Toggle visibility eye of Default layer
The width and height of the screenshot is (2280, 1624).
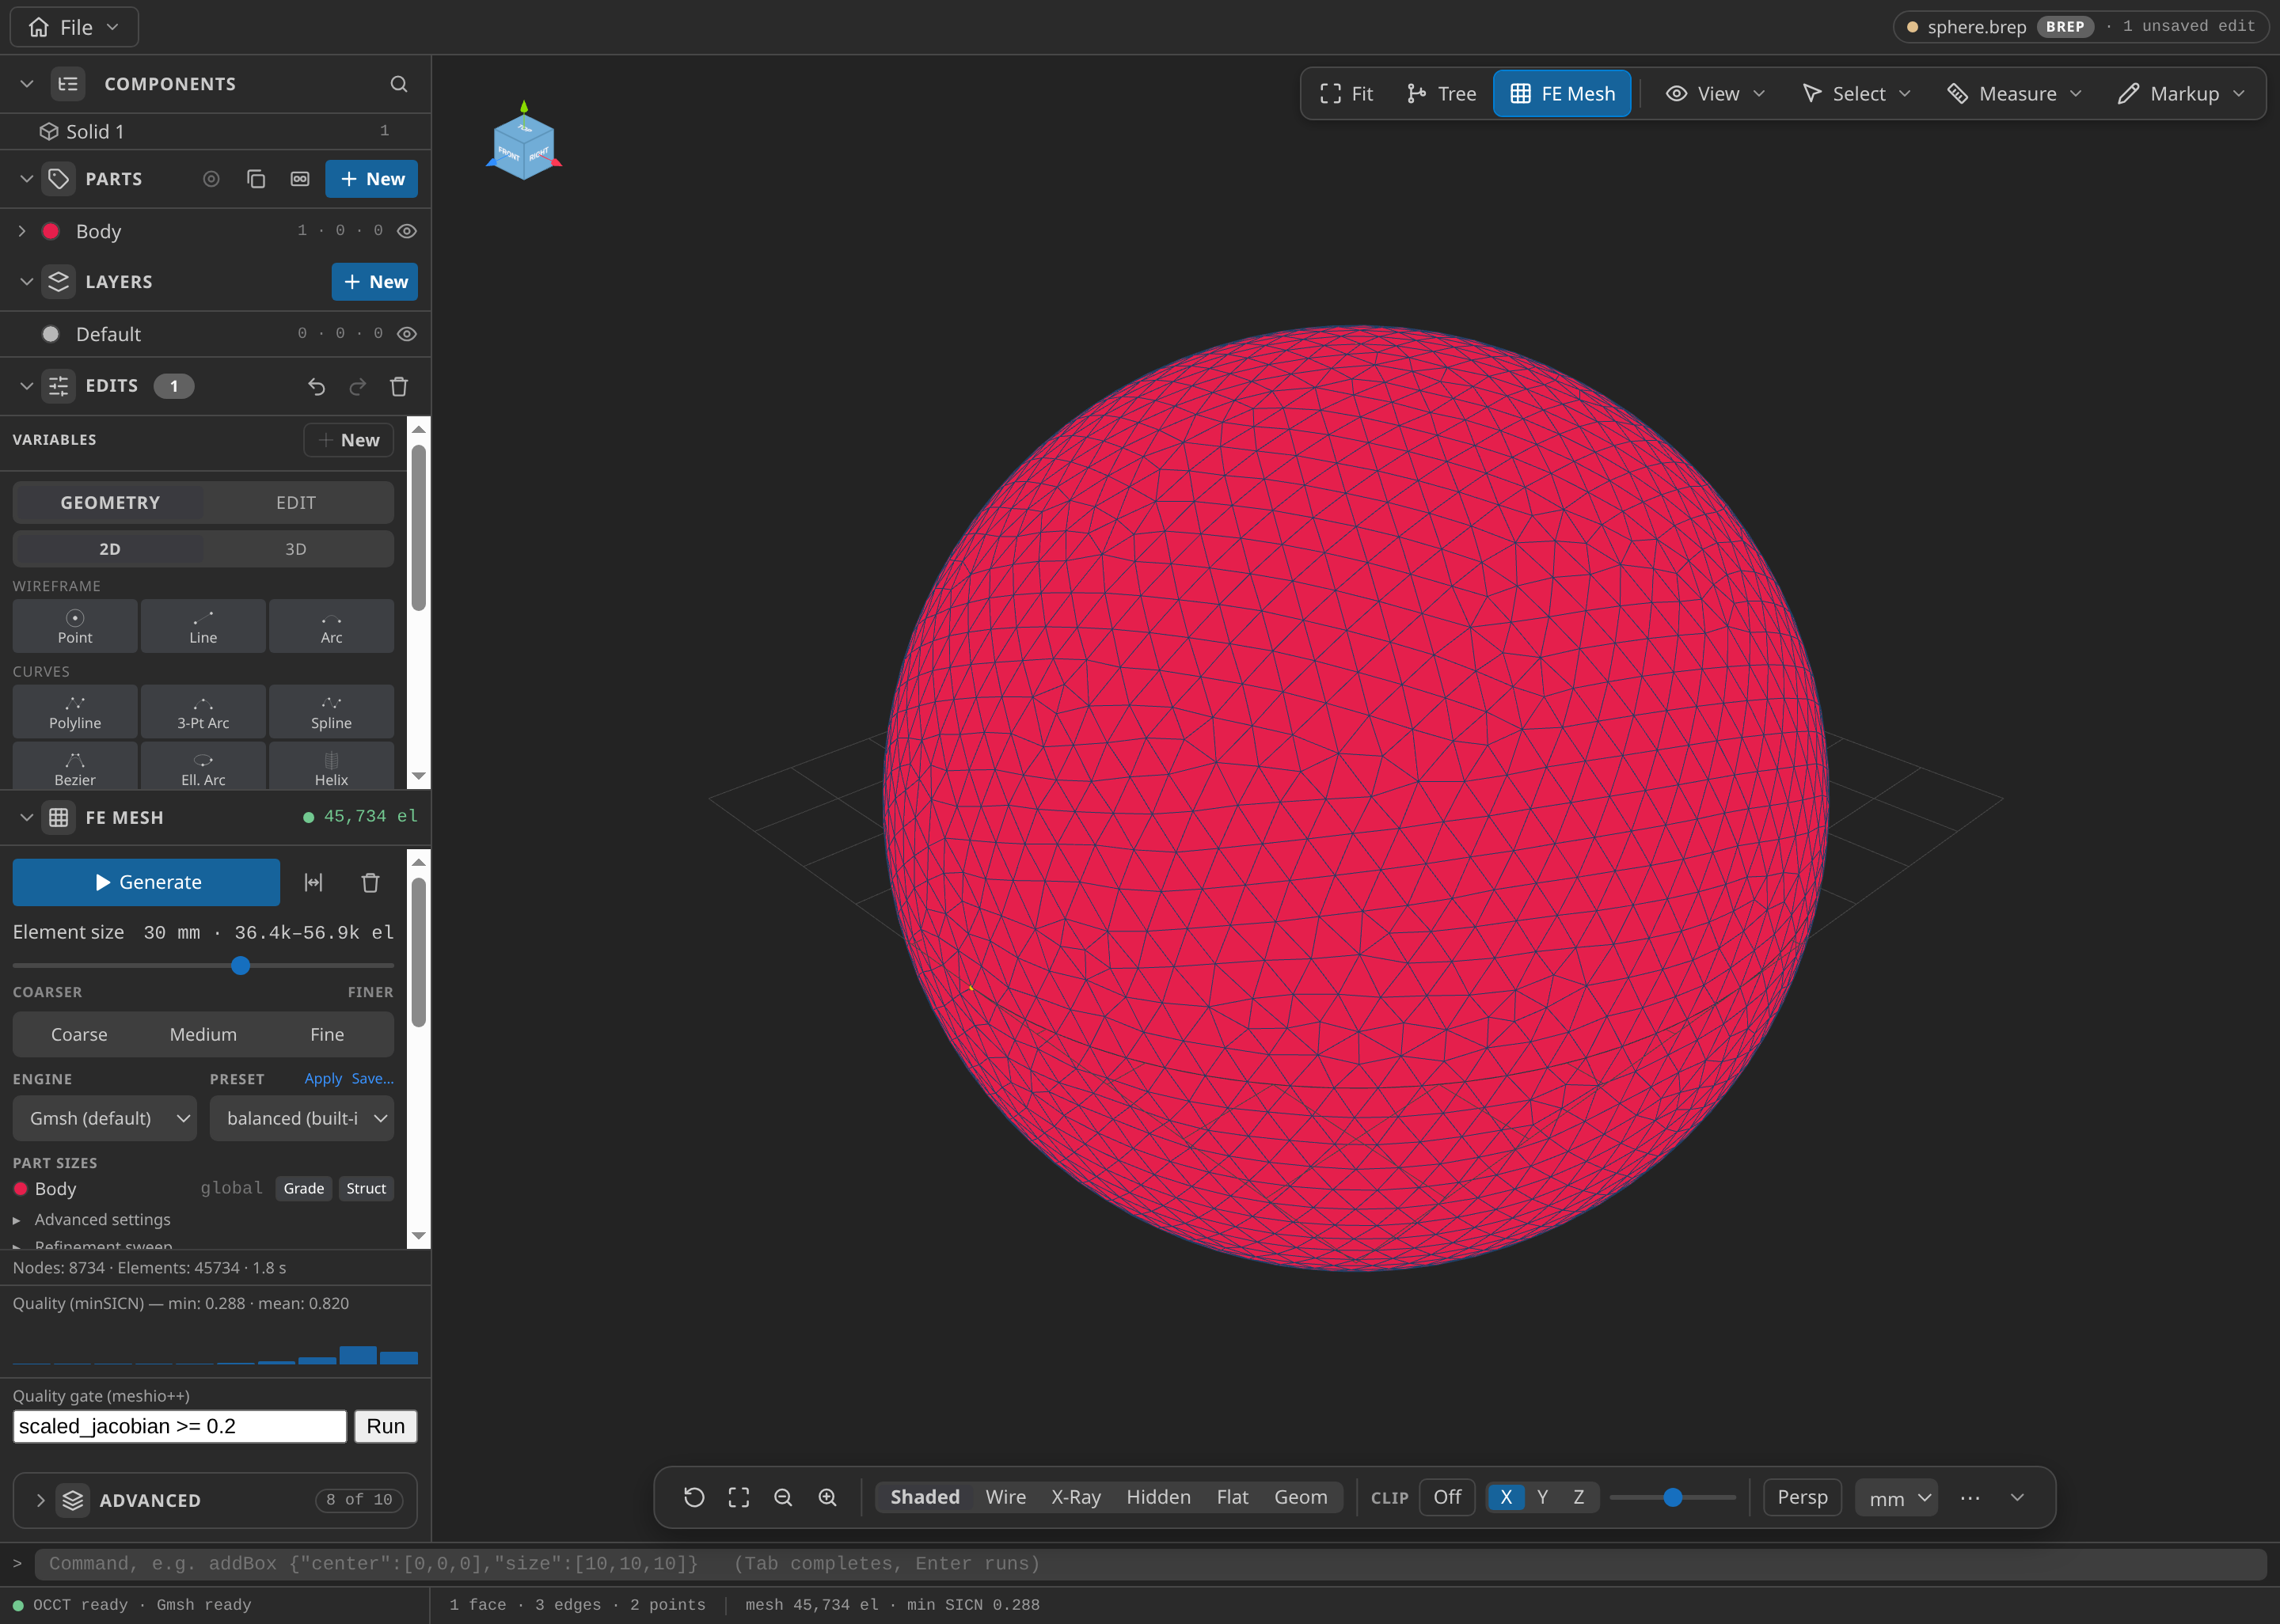tap(407, 334)
